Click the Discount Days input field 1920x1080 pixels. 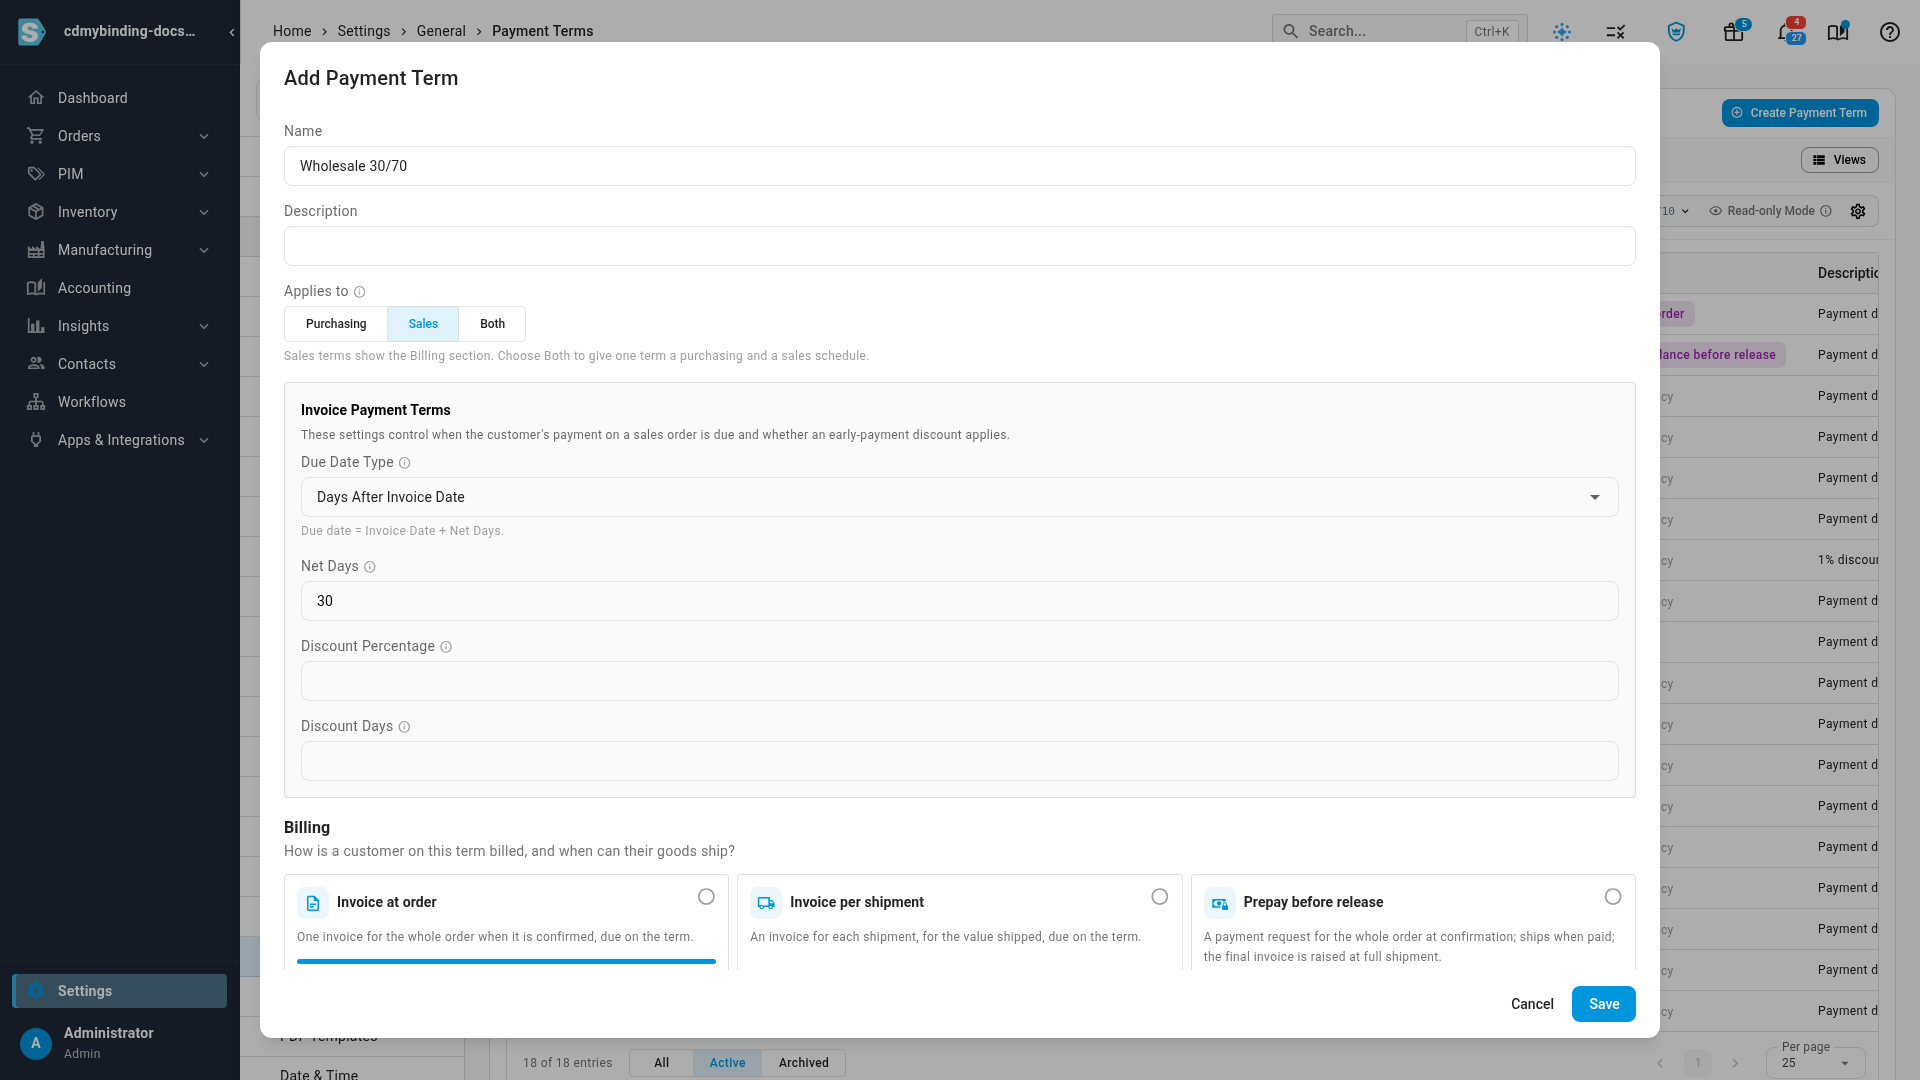pos(959,761)
